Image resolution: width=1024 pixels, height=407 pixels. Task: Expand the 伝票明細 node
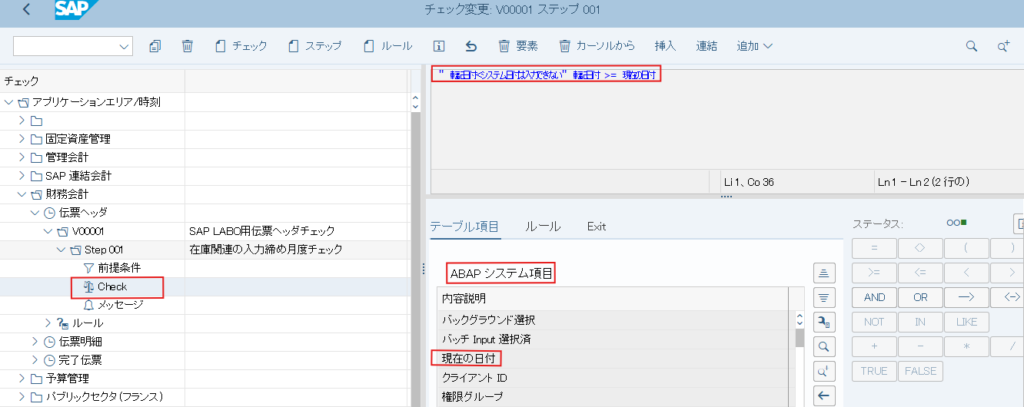point(34,341)
